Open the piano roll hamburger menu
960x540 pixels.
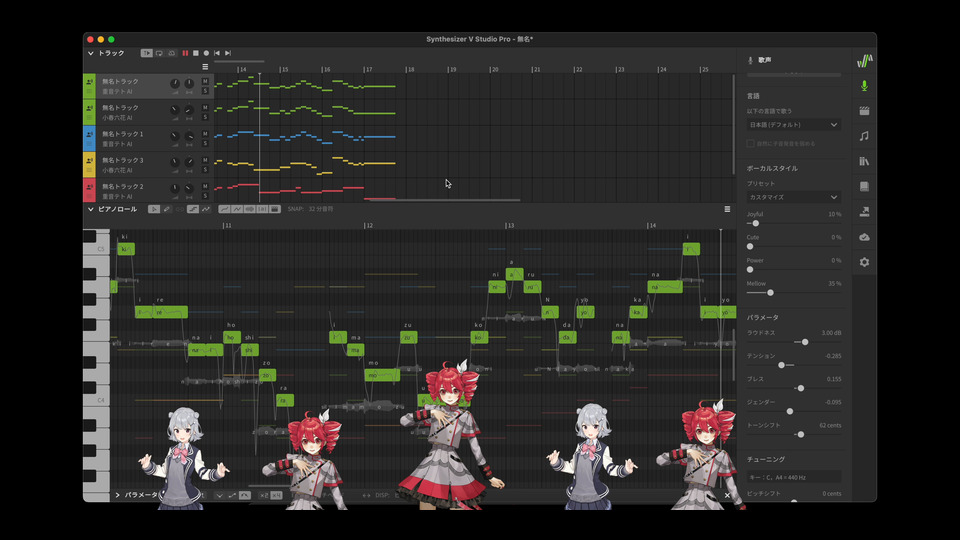pos(727,209)
